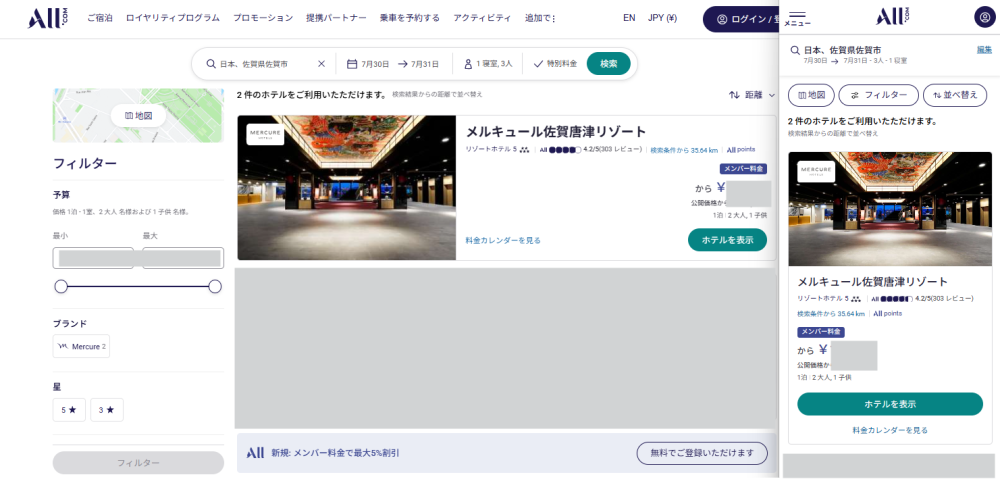This screenshot has width=1000, height=479.
Task: Click the ALL.com logo in mobile panel
Action: point(892,17)
